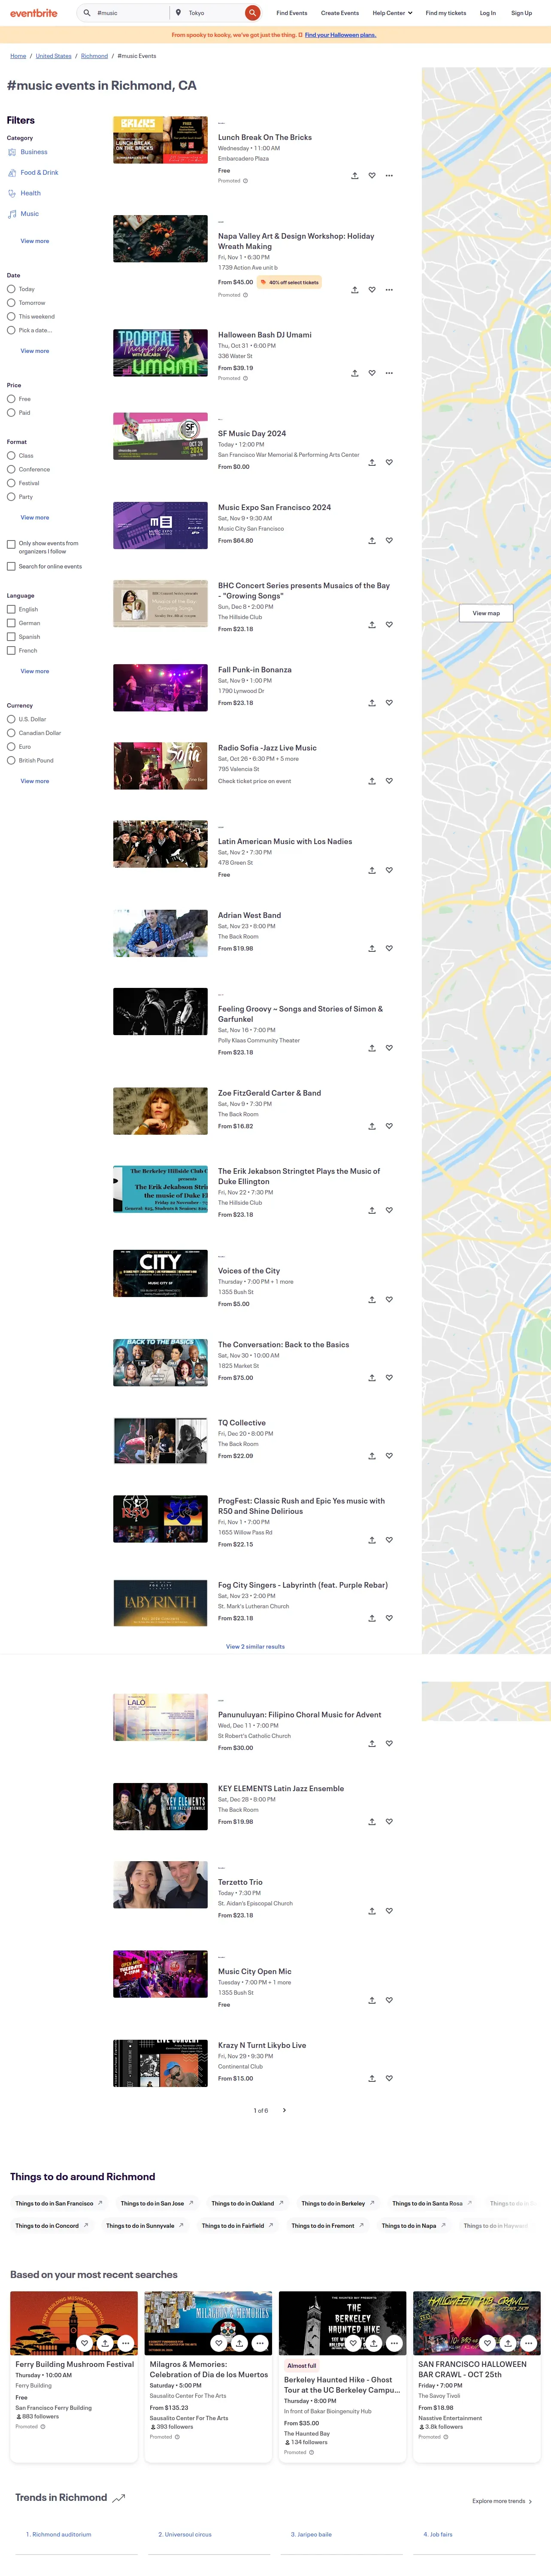Share the Radio Sofia Jazz Live Music event
The image size is (551, 2576).
tap(372, 781)
